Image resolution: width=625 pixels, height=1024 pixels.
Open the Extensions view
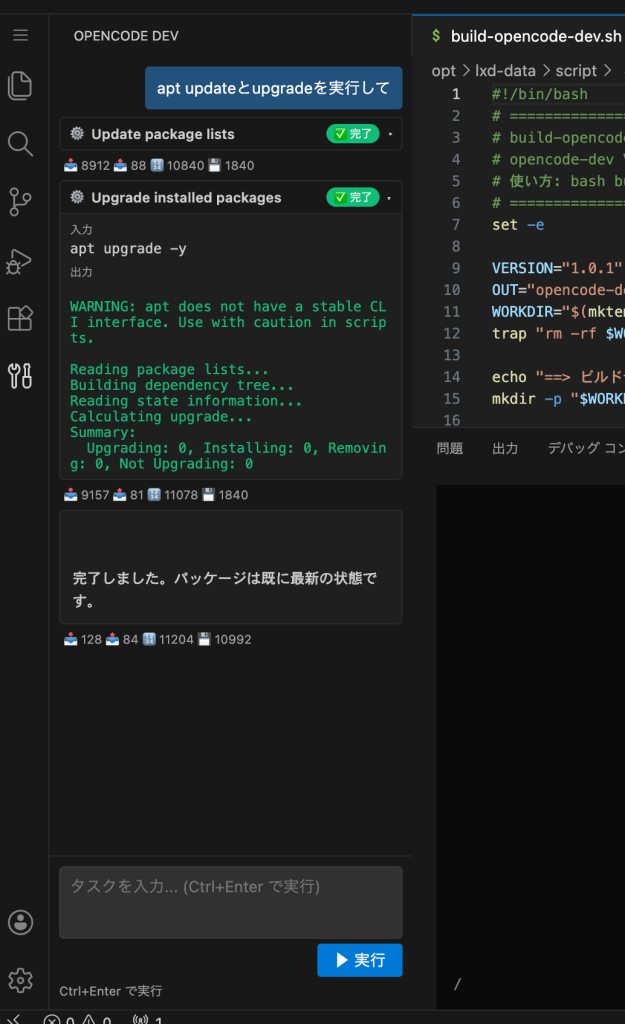(x=20, y=318)
